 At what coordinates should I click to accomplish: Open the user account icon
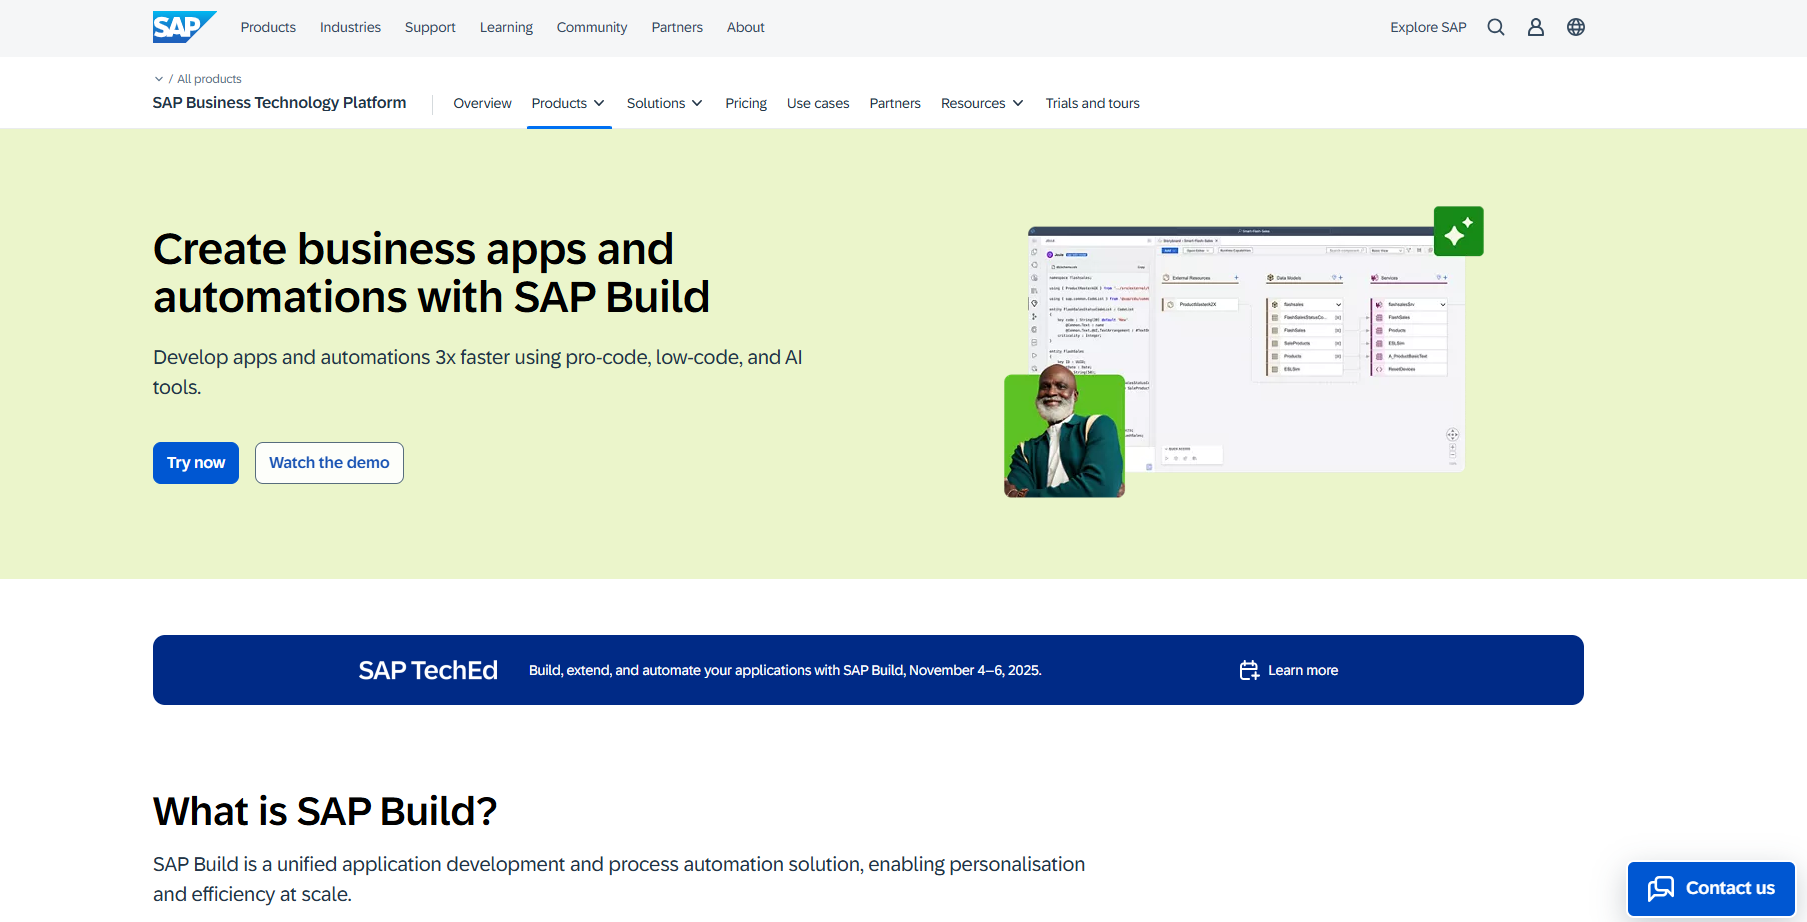1536,27
